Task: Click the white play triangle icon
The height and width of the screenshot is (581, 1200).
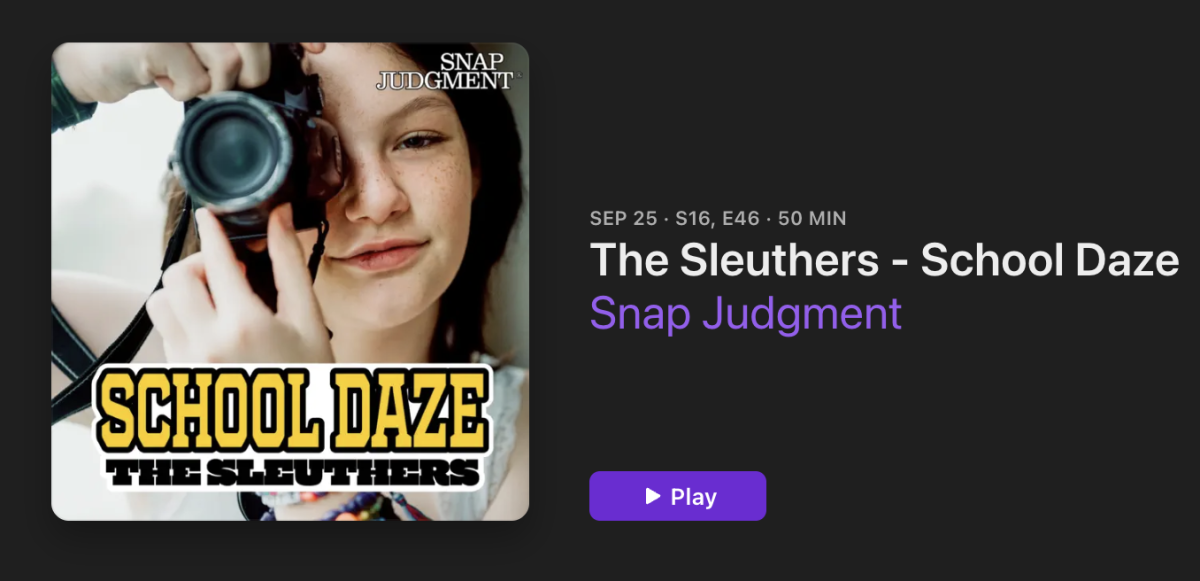Action: (653, 496)
